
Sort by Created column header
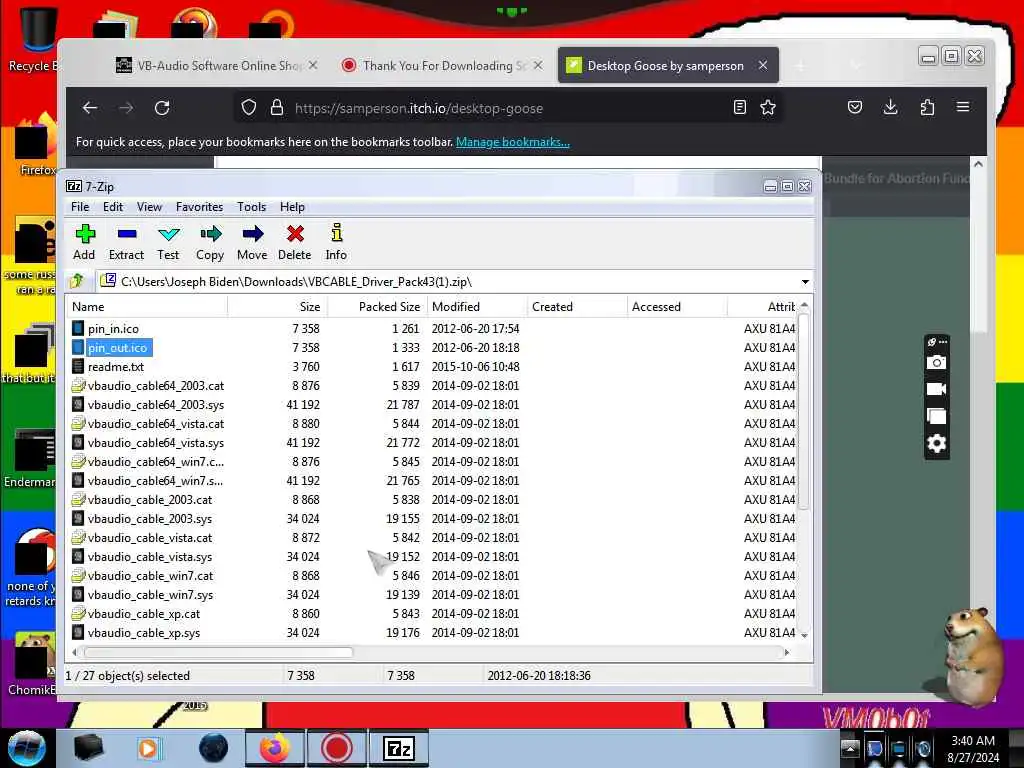pyautogui.click(x=577, y=307)
